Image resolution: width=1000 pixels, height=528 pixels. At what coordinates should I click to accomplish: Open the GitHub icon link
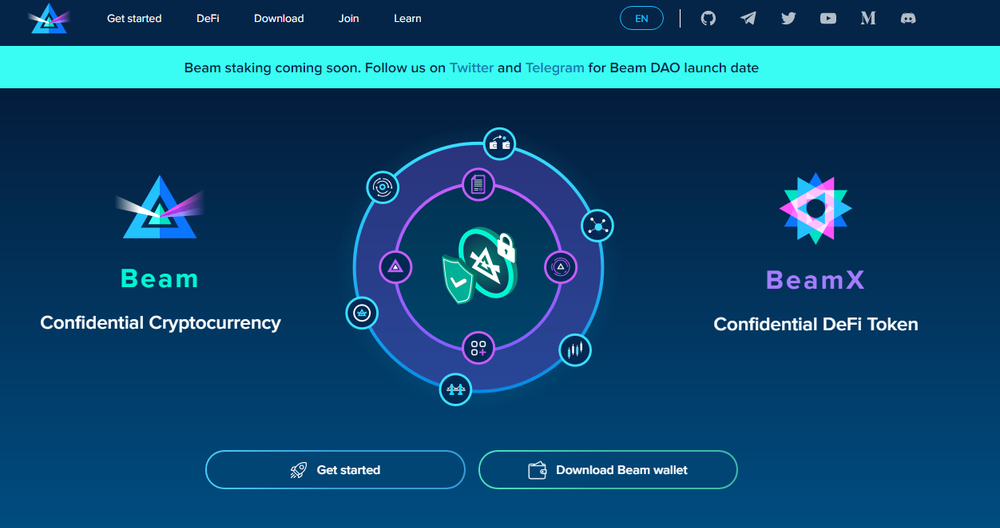708,18
